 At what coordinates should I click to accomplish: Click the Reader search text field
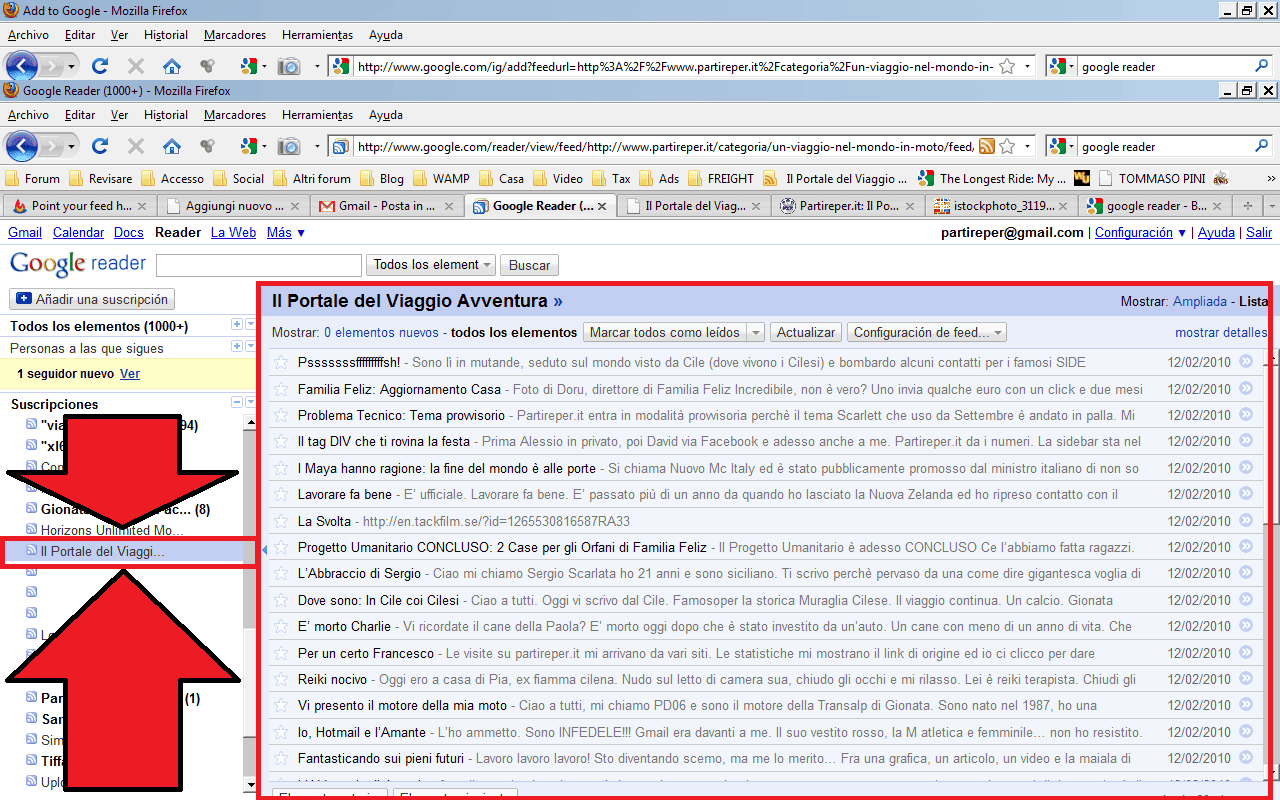click(x=259, y=265)
